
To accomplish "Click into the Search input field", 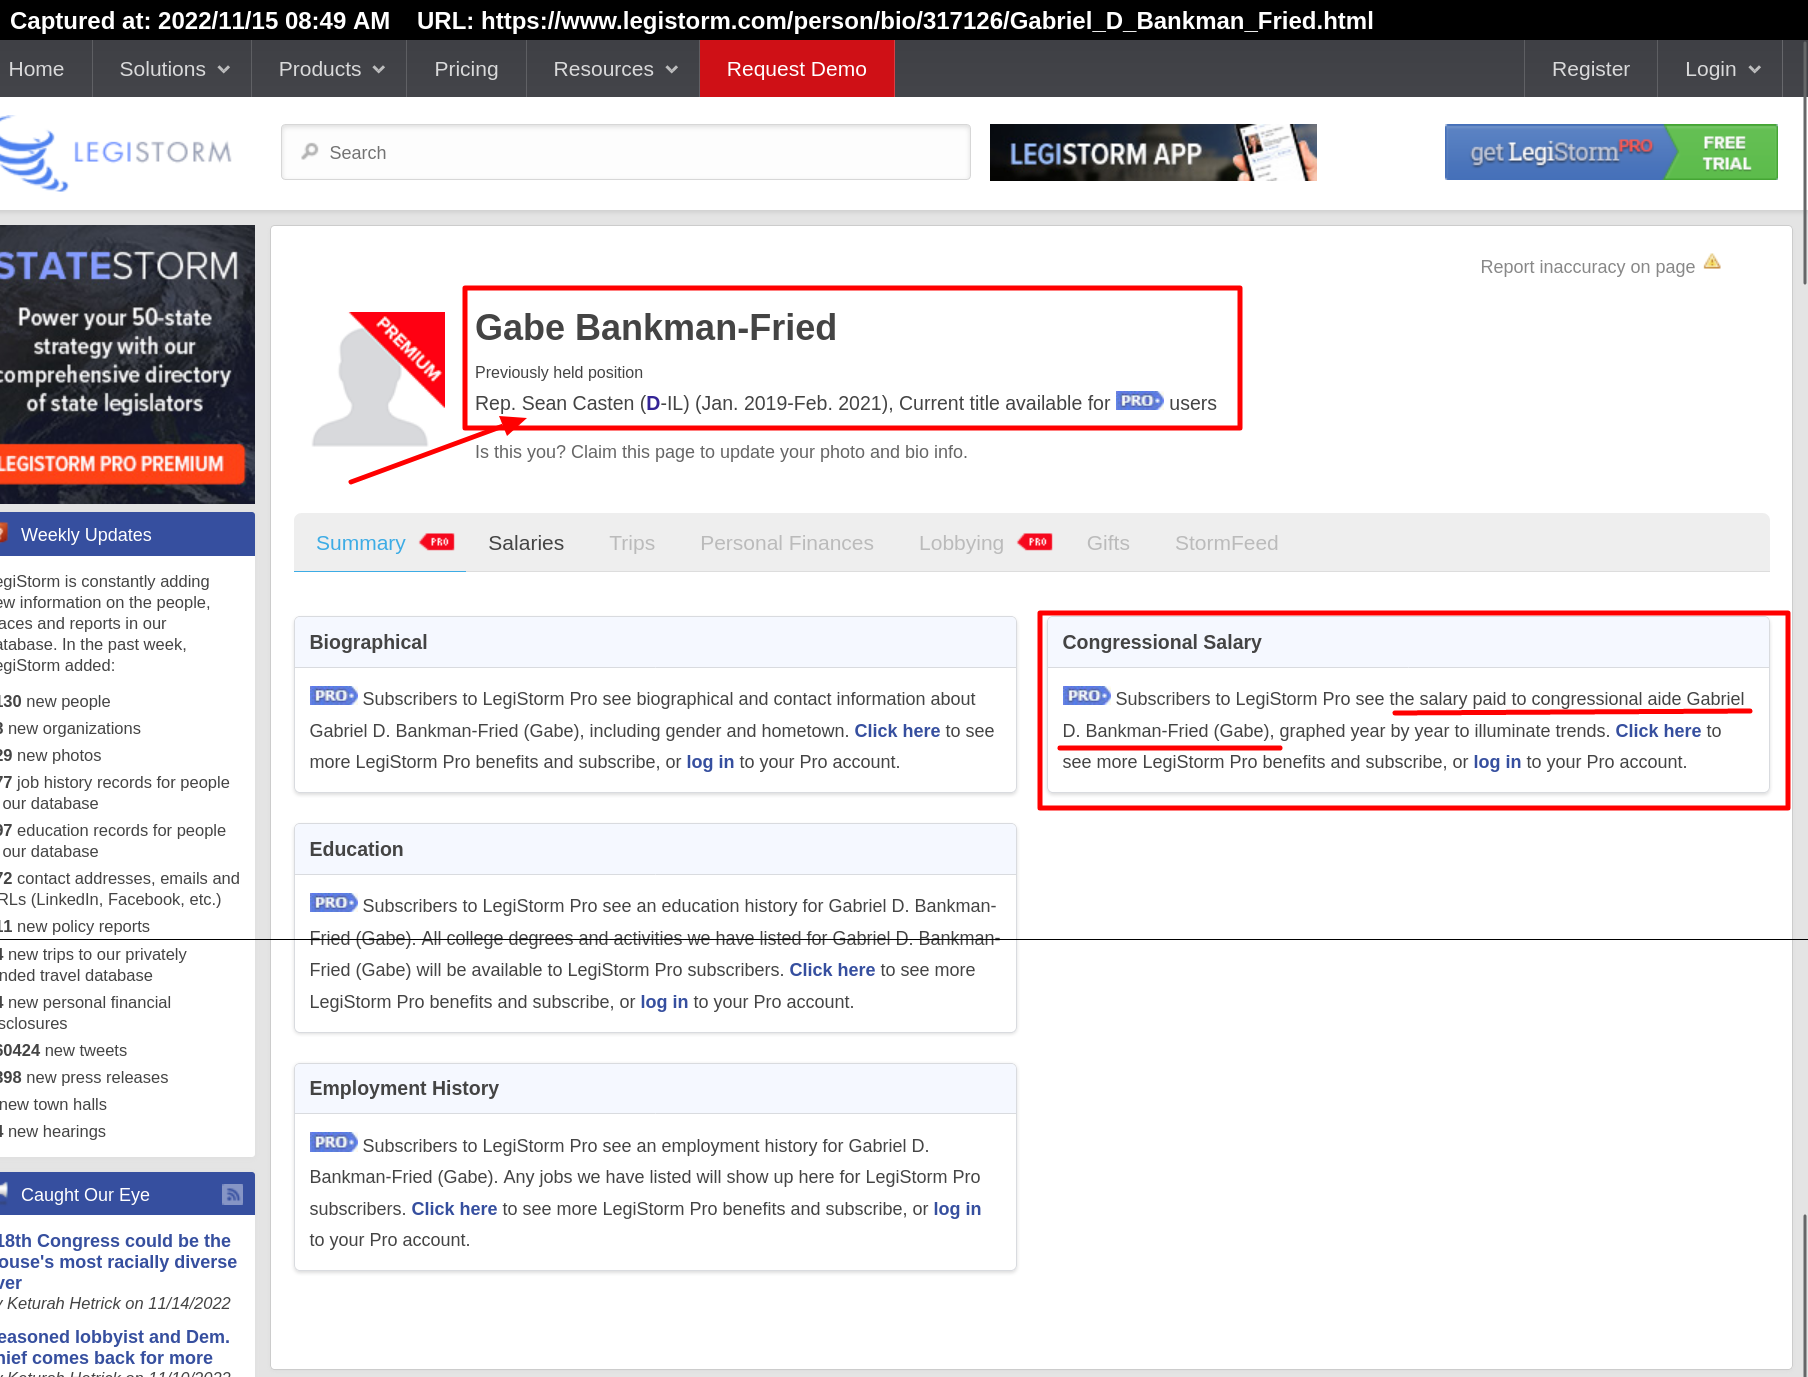I will coord(626,152).
